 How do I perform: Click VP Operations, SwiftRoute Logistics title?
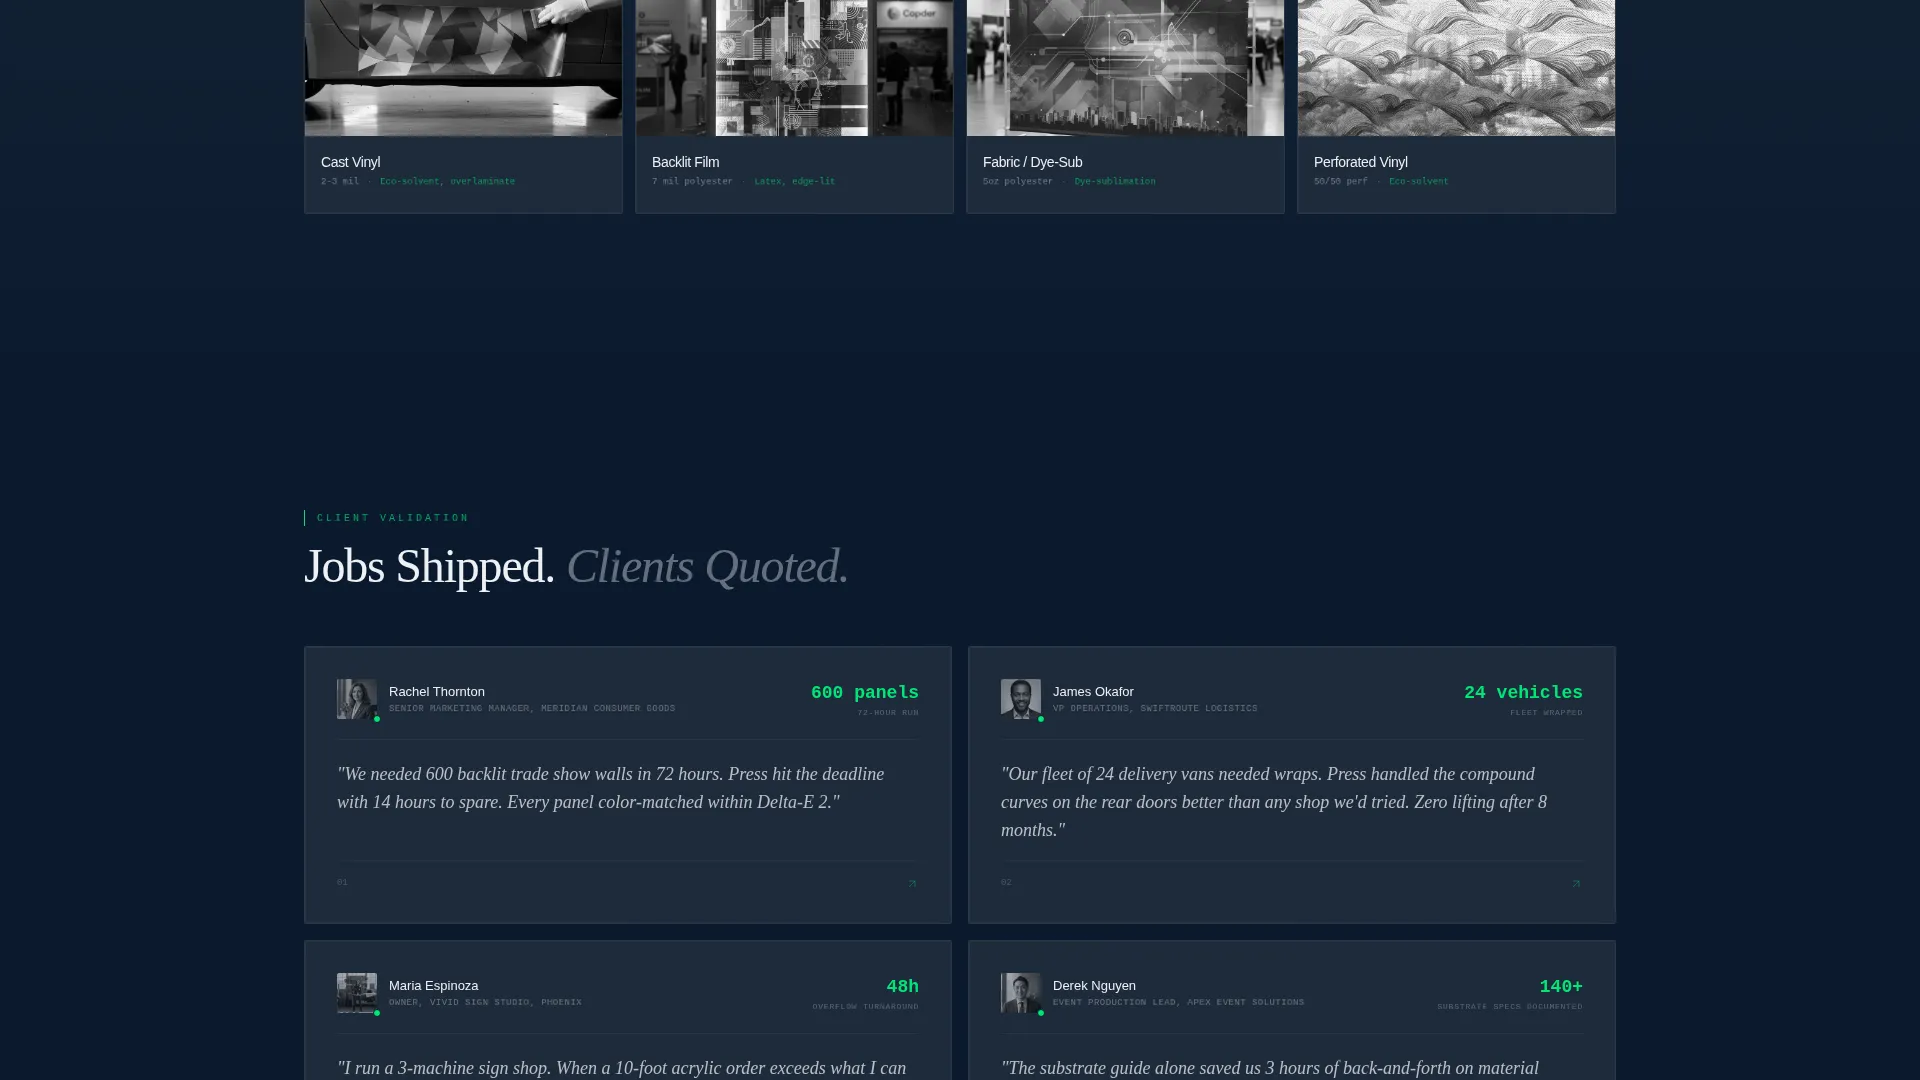tap(1155, 708)
